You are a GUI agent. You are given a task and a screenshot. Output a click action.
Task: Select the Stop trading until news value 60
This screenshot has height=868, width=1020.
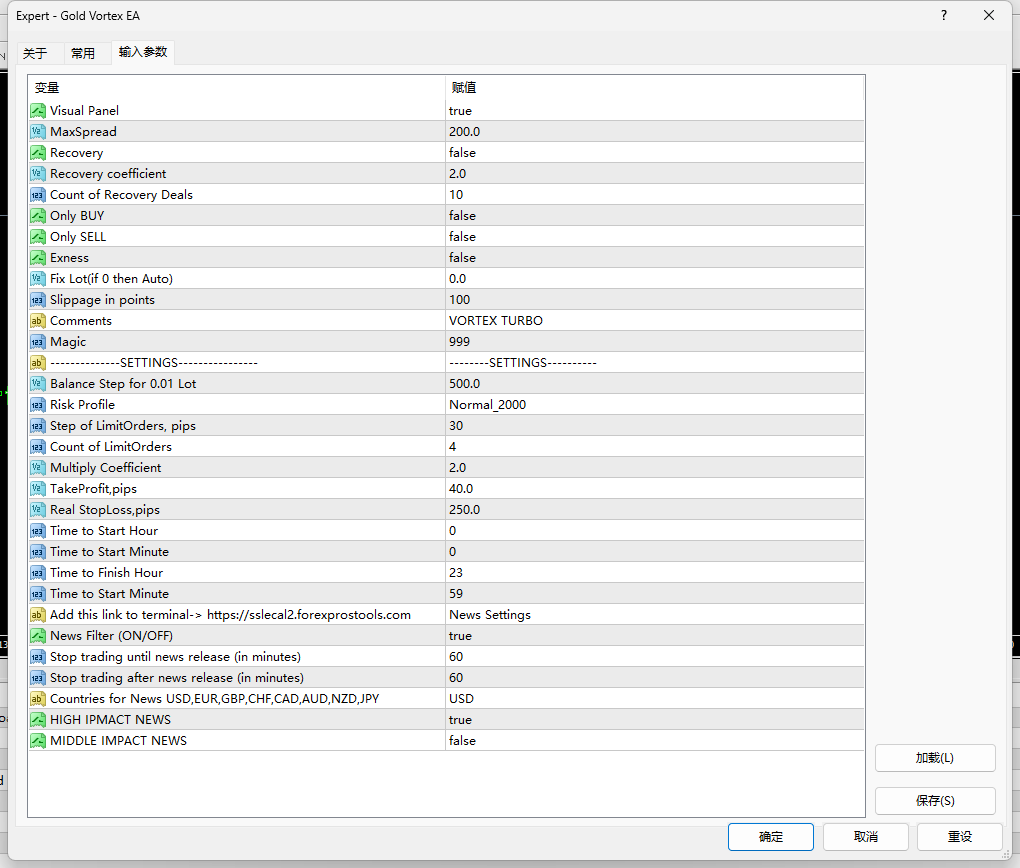[x=456, y=657]
